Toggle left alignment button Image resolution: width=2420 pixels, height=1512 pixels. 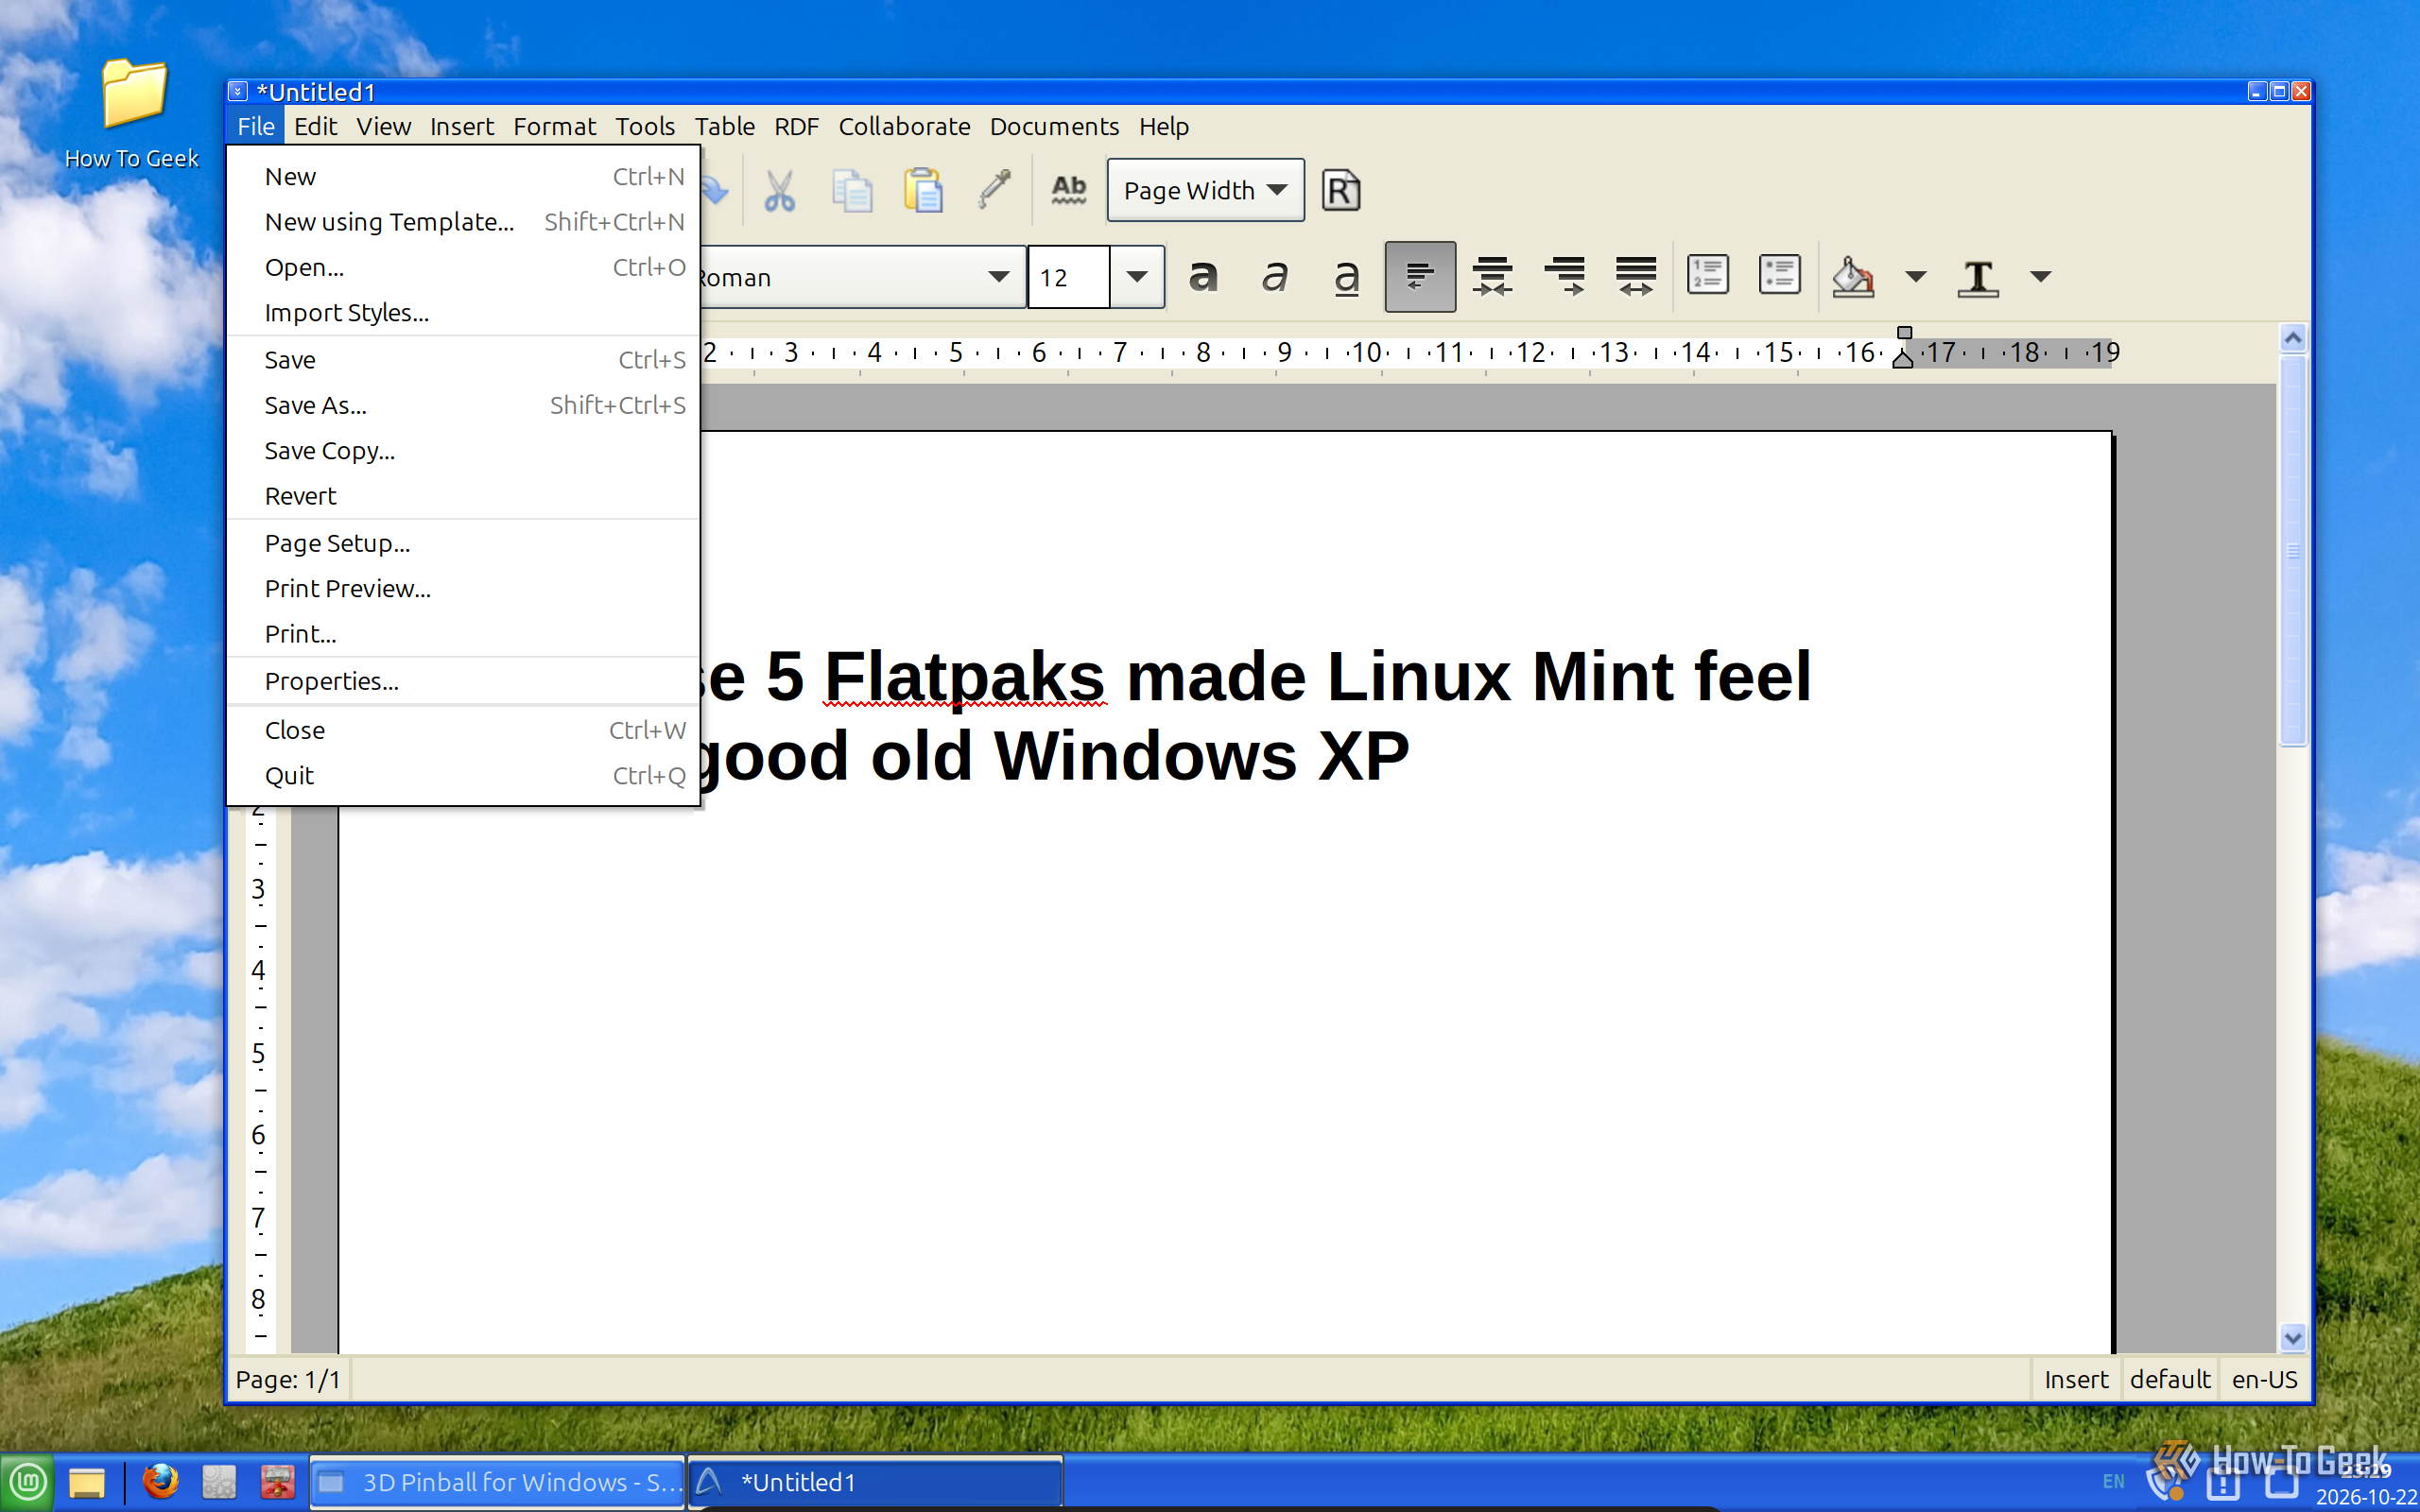point(1420,276)
